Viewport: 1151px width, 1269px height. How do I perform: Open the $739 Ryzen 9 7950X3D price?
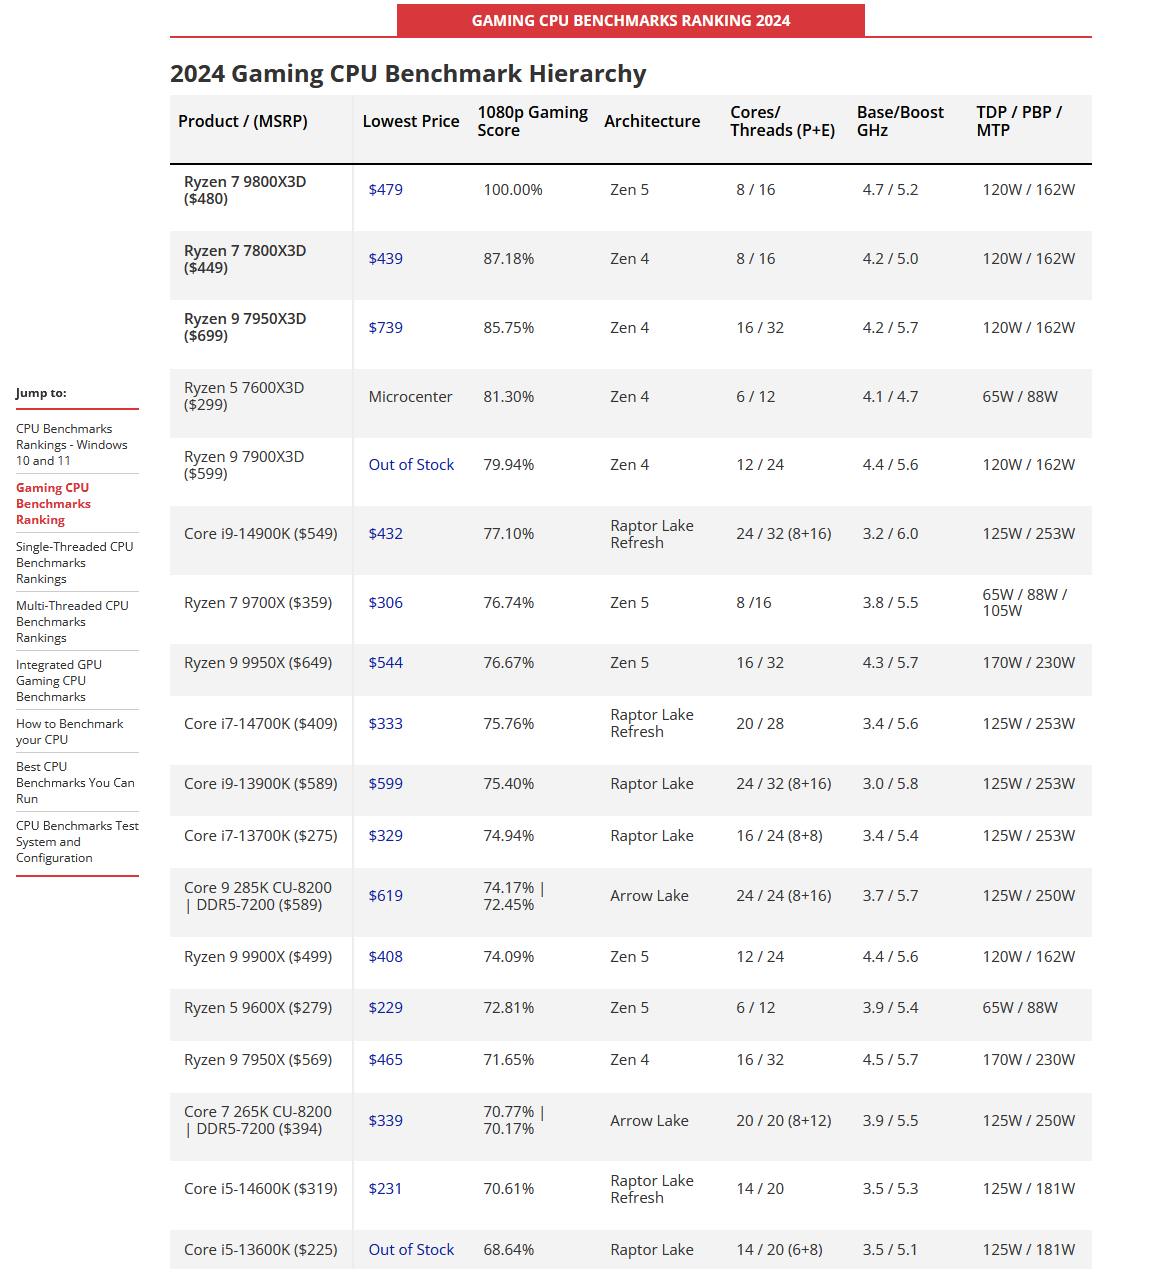[385, 328]
